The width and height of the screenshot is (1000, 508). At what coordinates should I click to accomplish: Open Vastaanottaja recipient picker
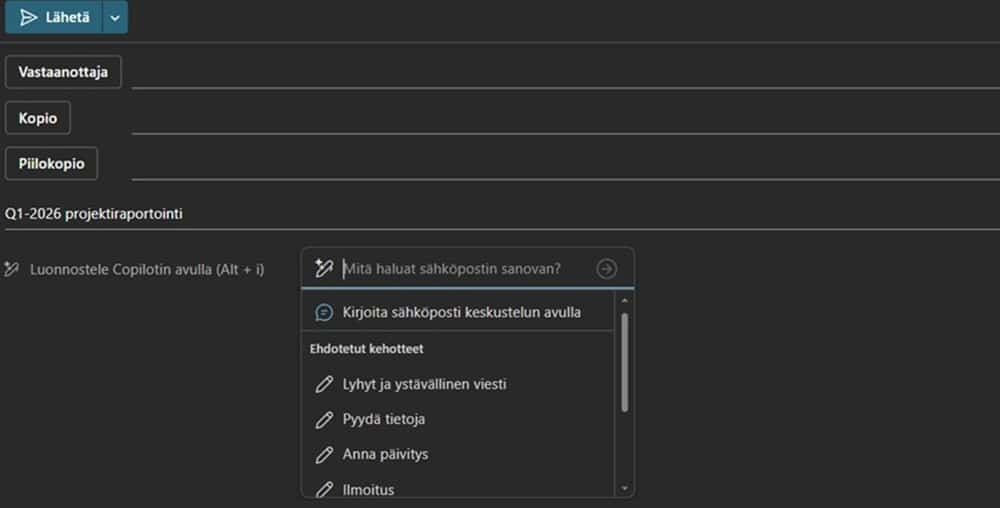point(63,72)
